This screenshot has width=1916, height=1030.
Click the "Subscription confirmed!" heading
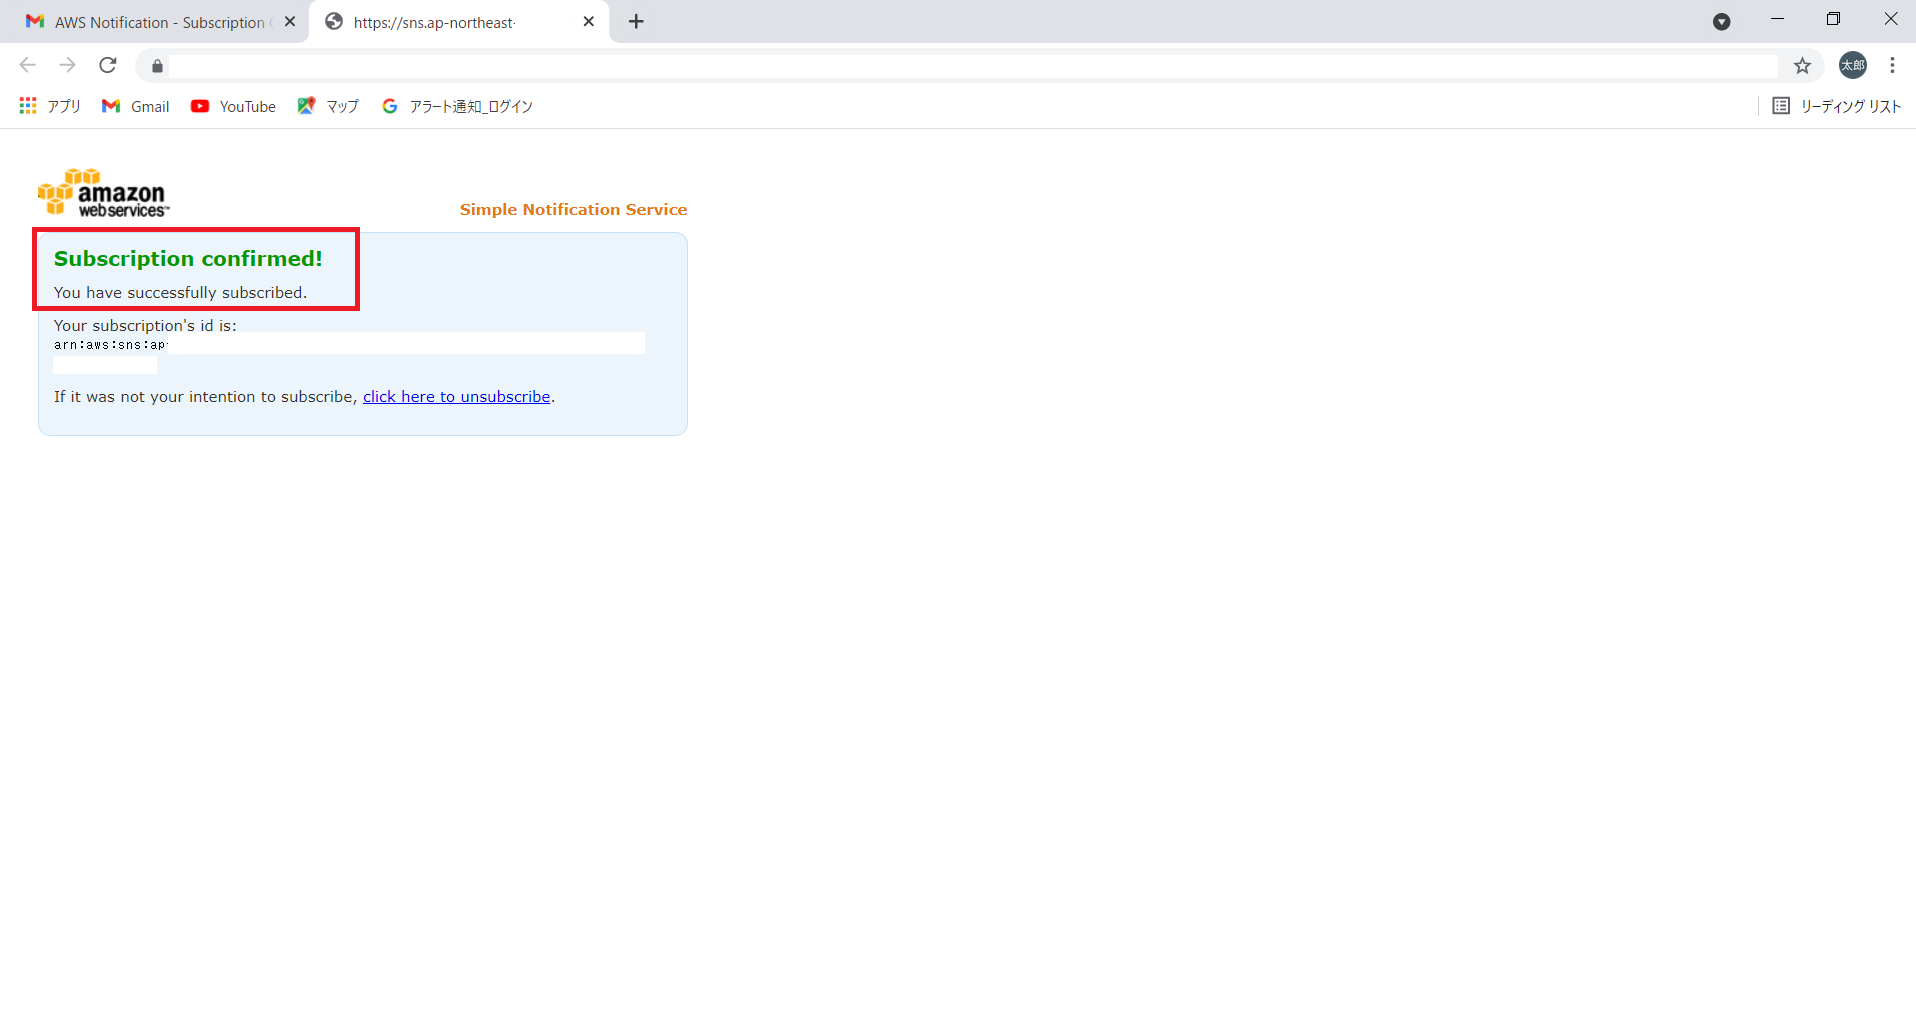(x=188, y=259)
